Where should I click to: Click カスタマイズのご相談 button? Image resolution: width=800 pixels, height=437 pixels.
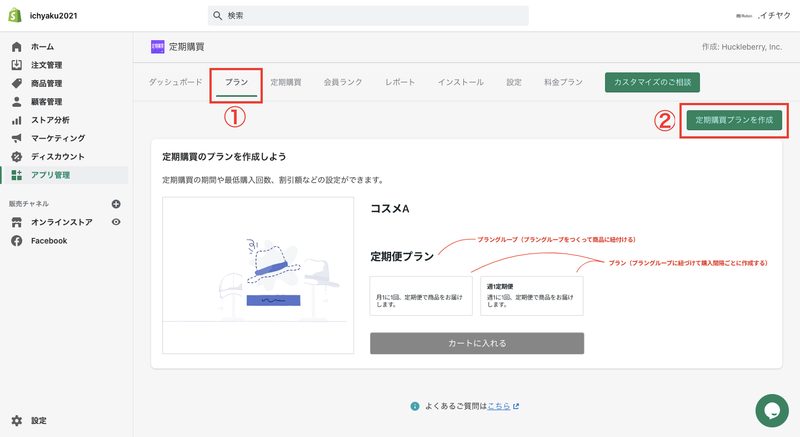point(652,82)
